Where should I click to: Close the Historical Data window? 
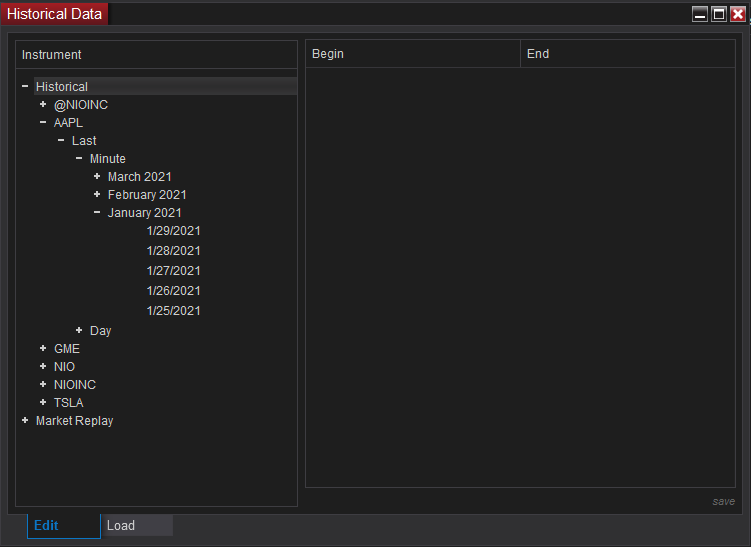click(738, 14)
